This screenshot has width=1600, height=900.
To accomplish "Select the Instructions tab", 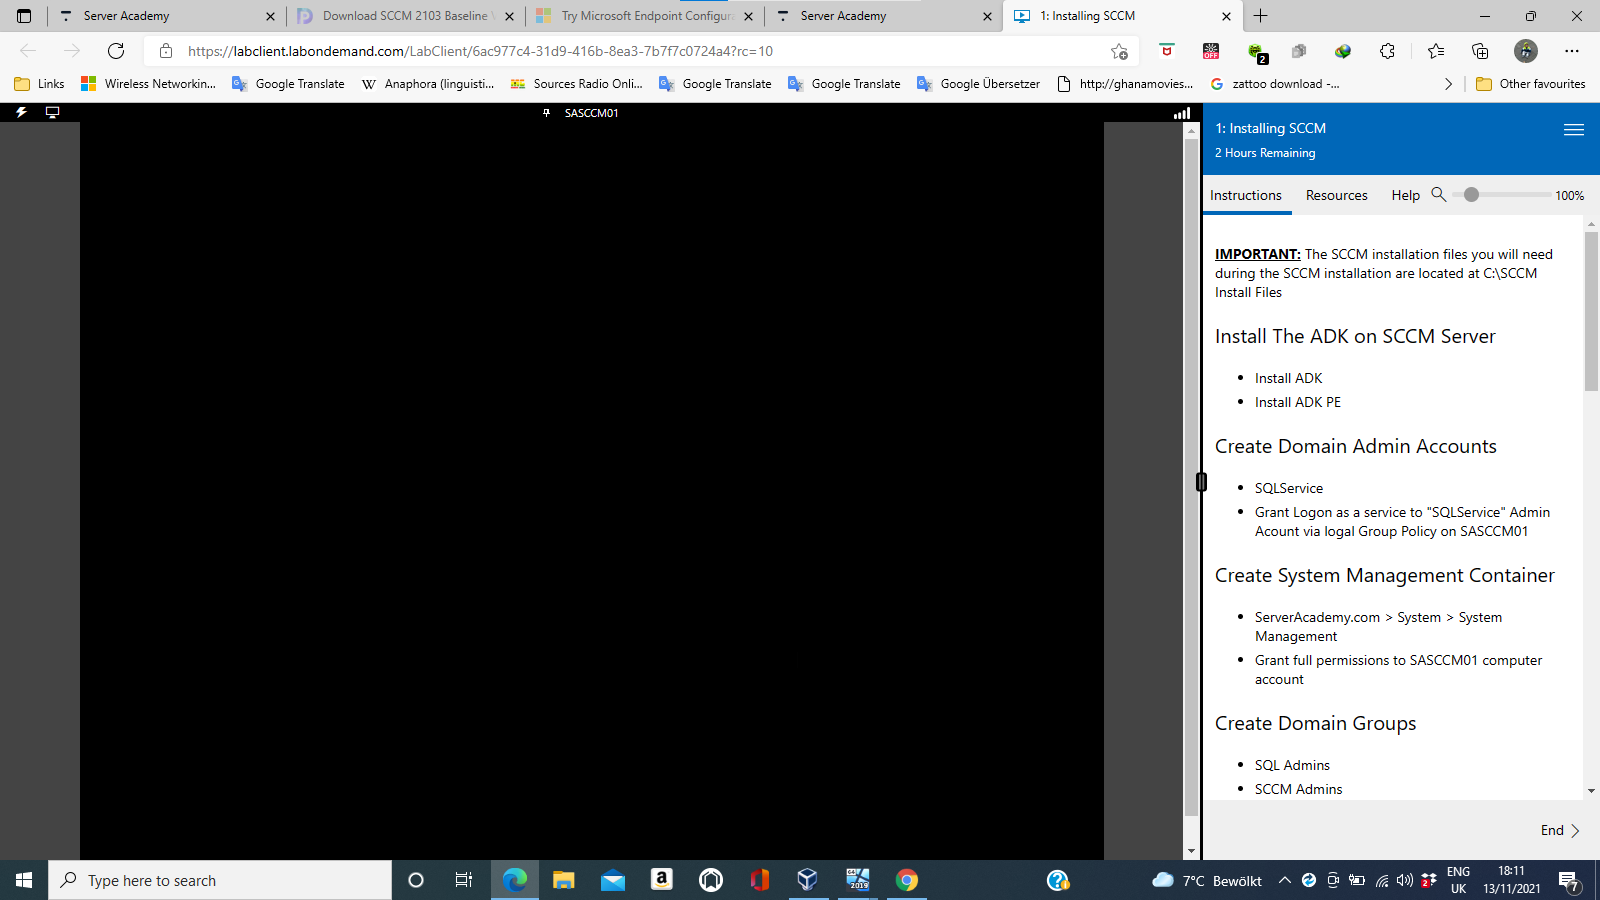I will pos(1245,196).
